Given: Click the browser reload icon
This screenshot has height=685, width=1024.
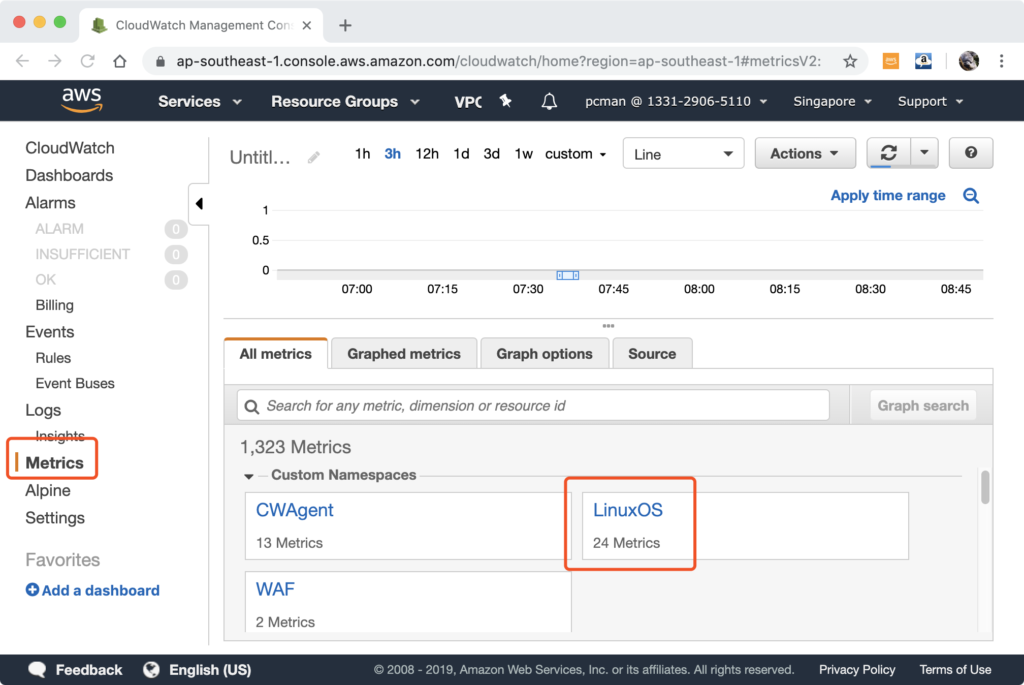Looking at the screenshot, I should (x=88, y=61).
